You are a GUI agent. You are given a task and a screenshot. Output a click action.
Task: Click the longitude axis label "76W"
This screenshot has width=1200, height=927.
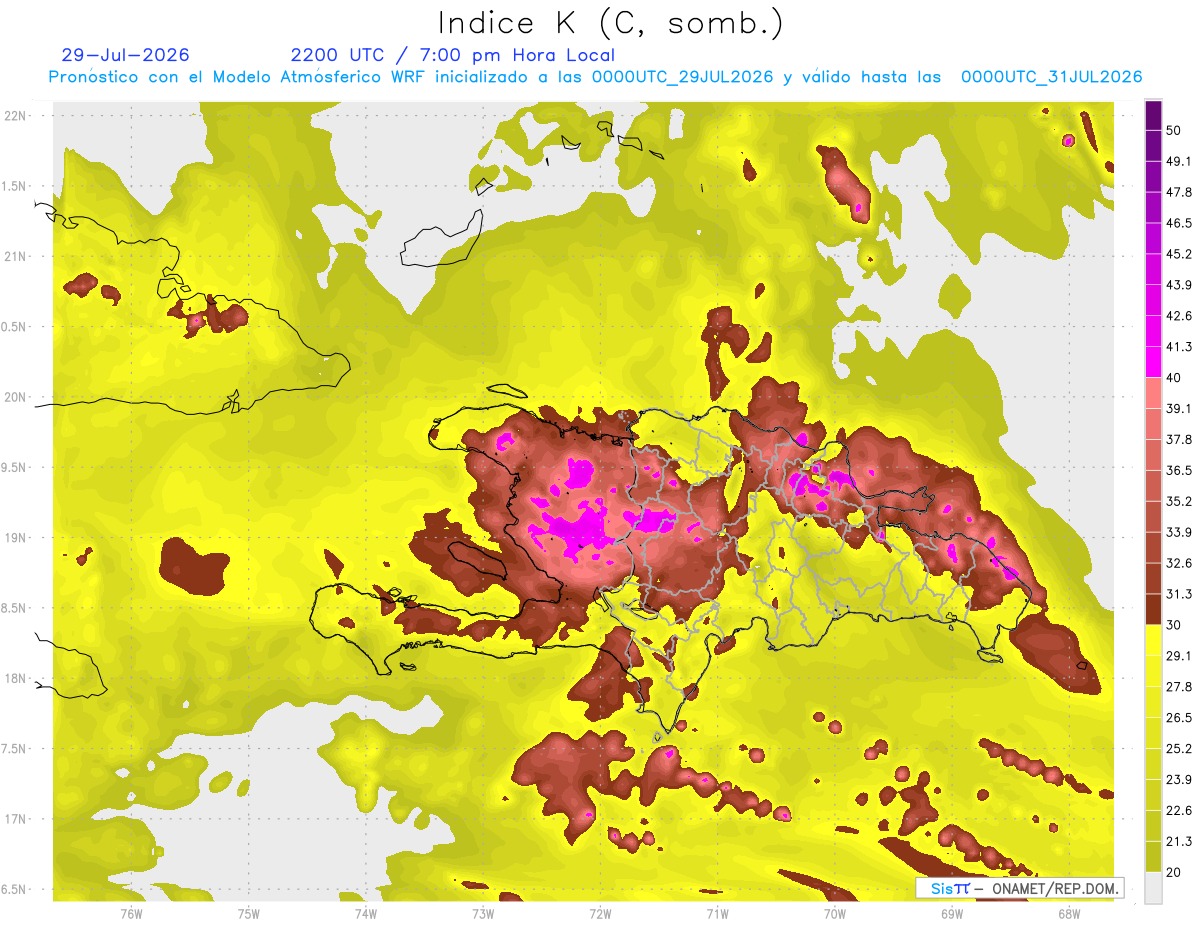coord(131,913)
